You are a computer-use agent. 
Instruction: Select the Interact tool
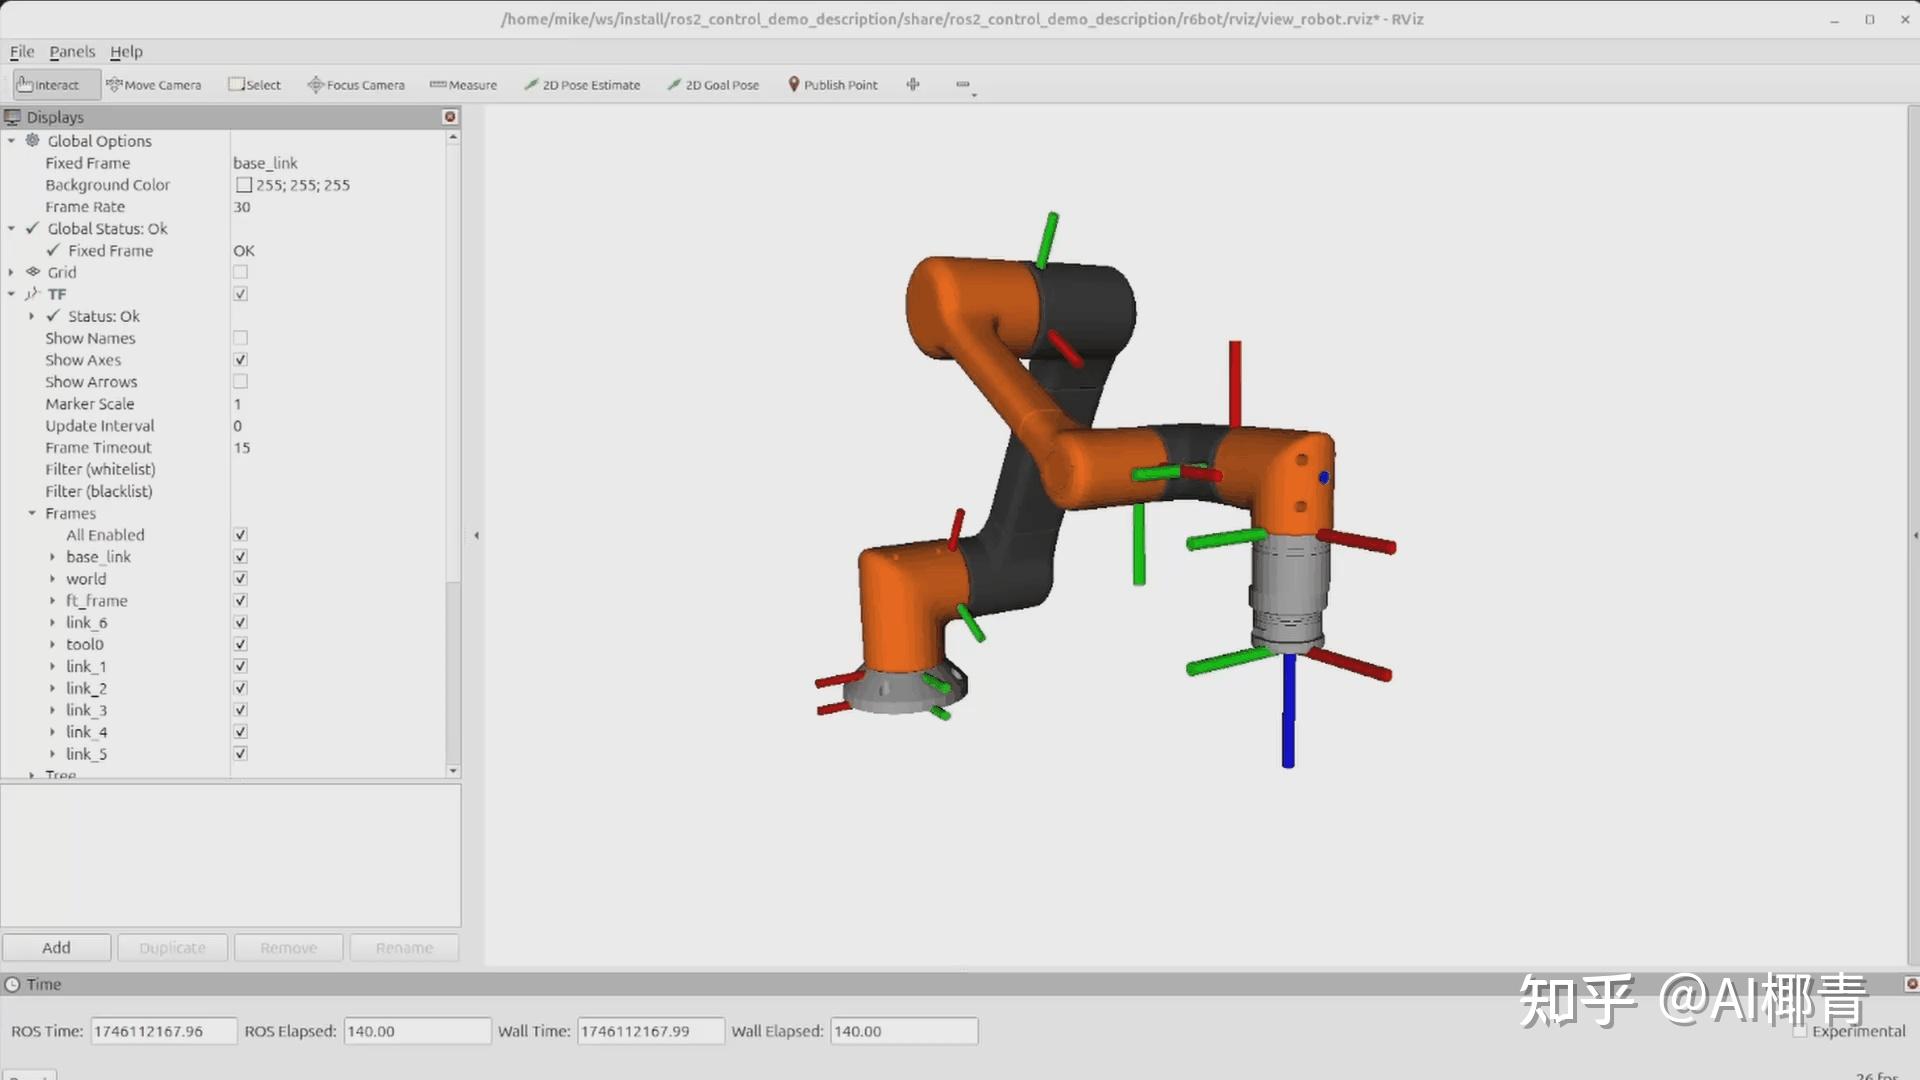[48, 85]
